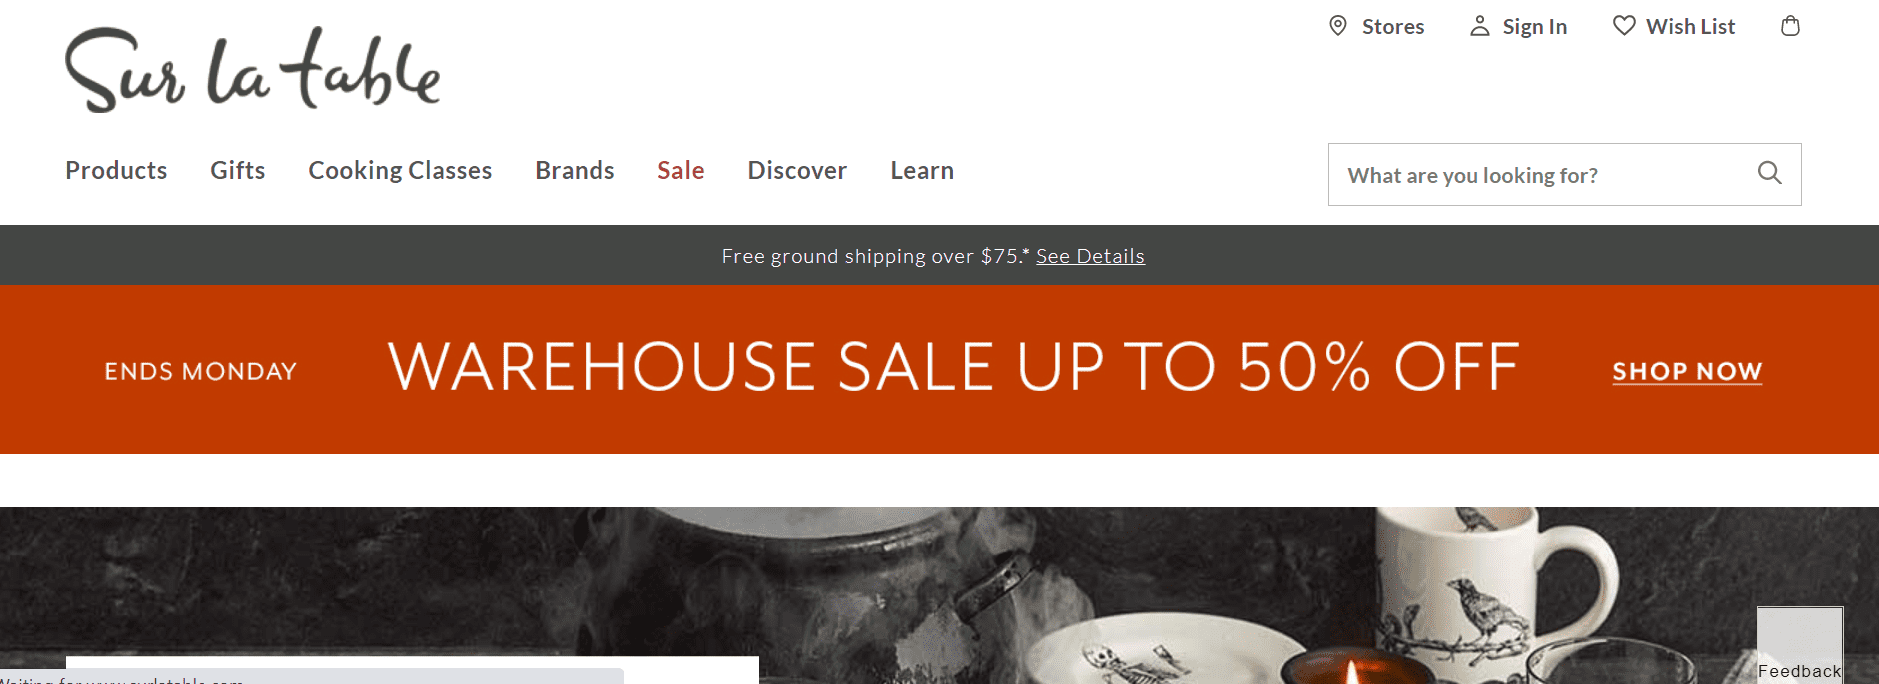Click Shop Now on Warehouse Sale banner
This screenshot has height=684, width=1879.
tap(1687, 371)
